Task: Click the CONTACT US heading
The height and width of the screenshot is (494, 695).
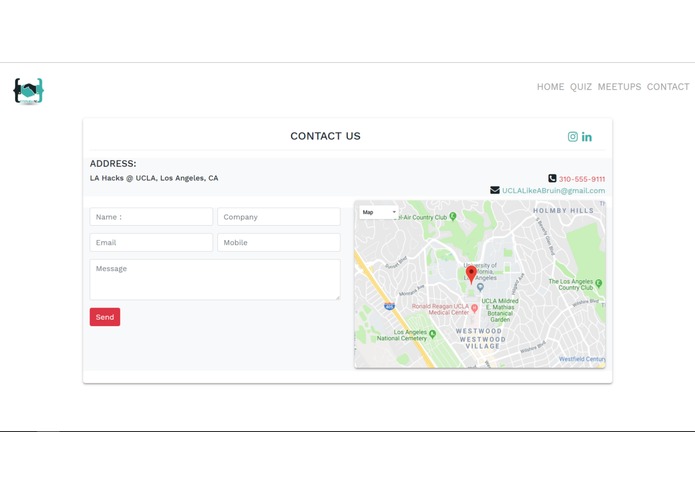Action: (325, 136)
